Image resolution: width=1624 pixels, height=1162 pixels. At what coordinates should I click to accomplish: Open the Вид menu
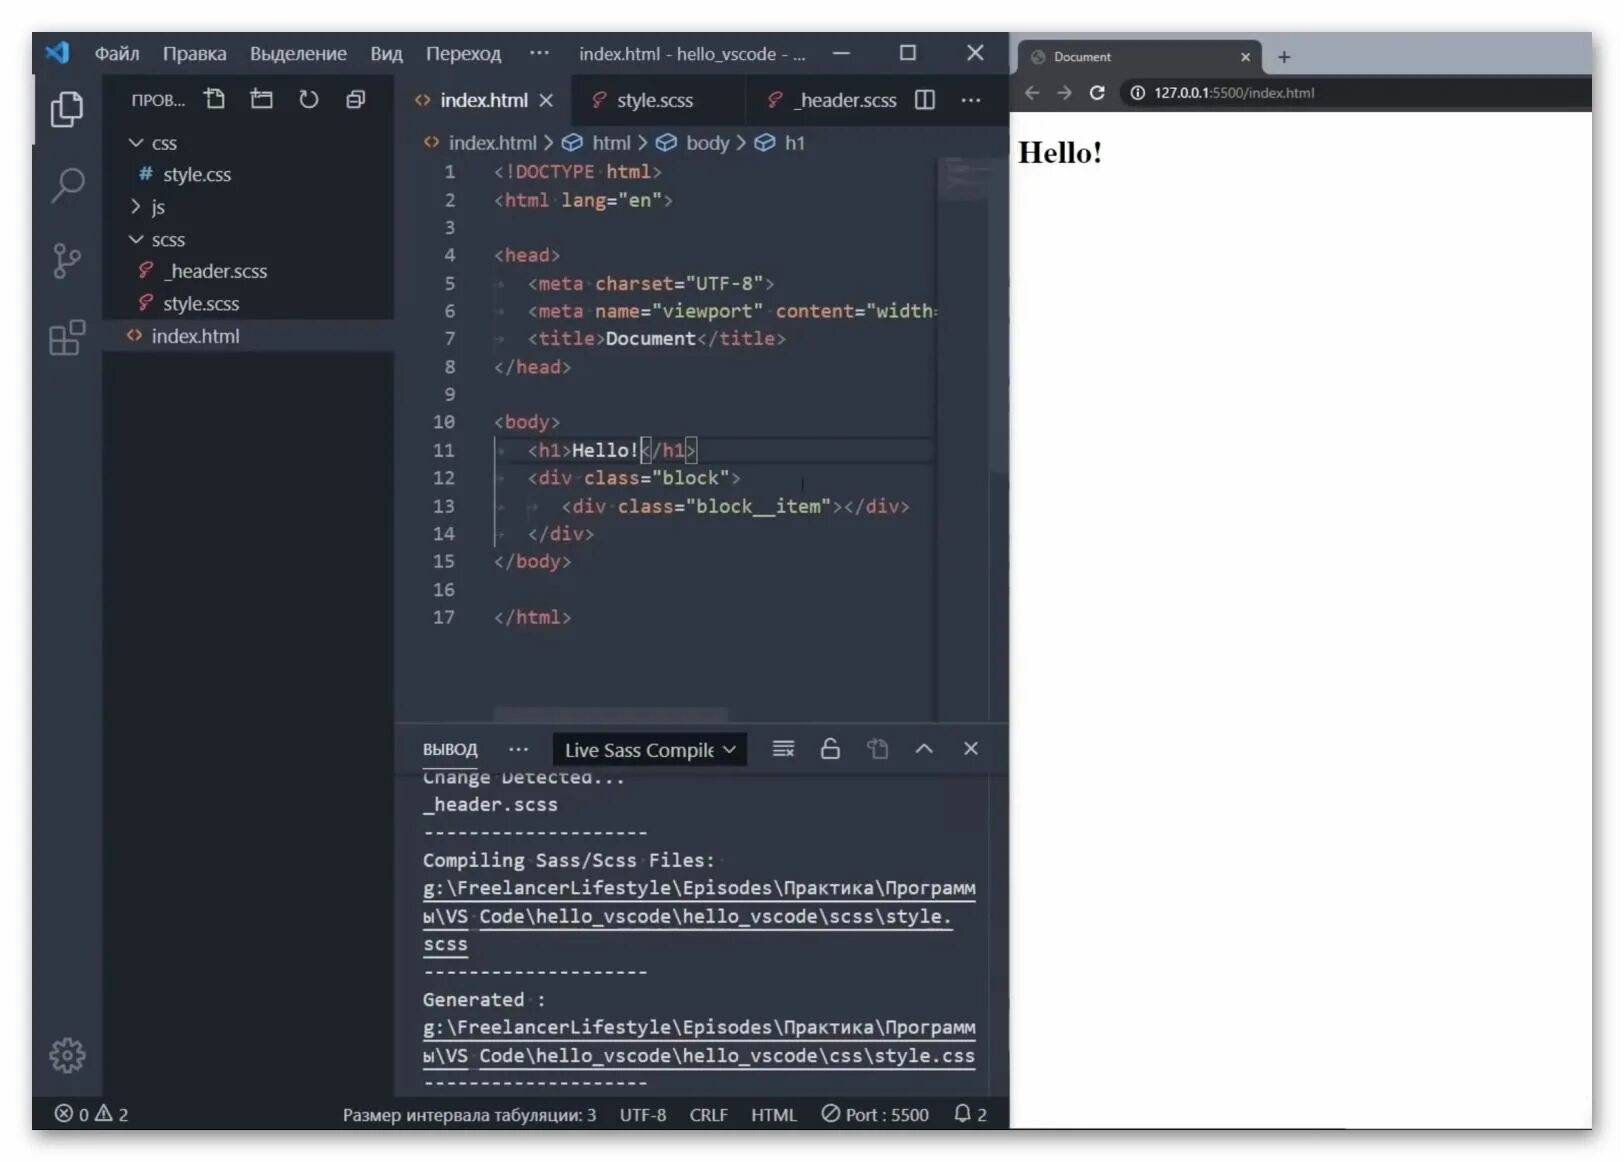(x=386, y=53)
